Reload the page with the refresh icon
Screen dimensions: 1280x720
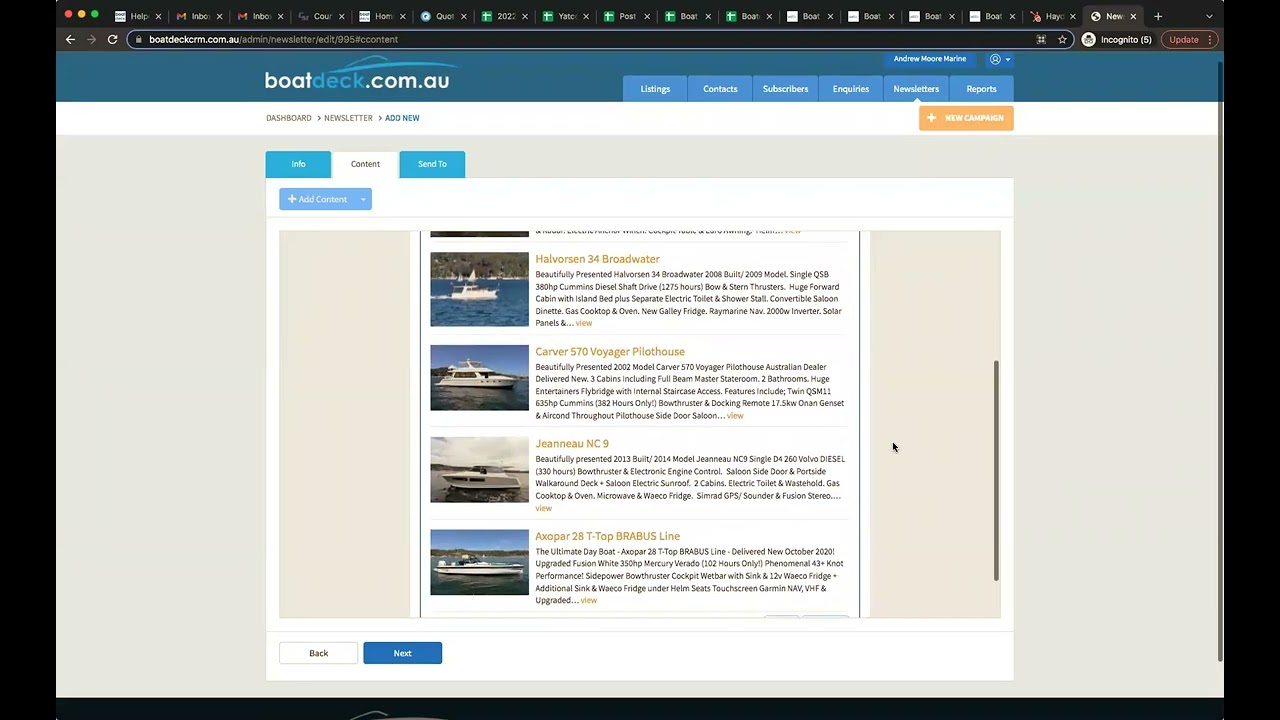coord(112,39)
